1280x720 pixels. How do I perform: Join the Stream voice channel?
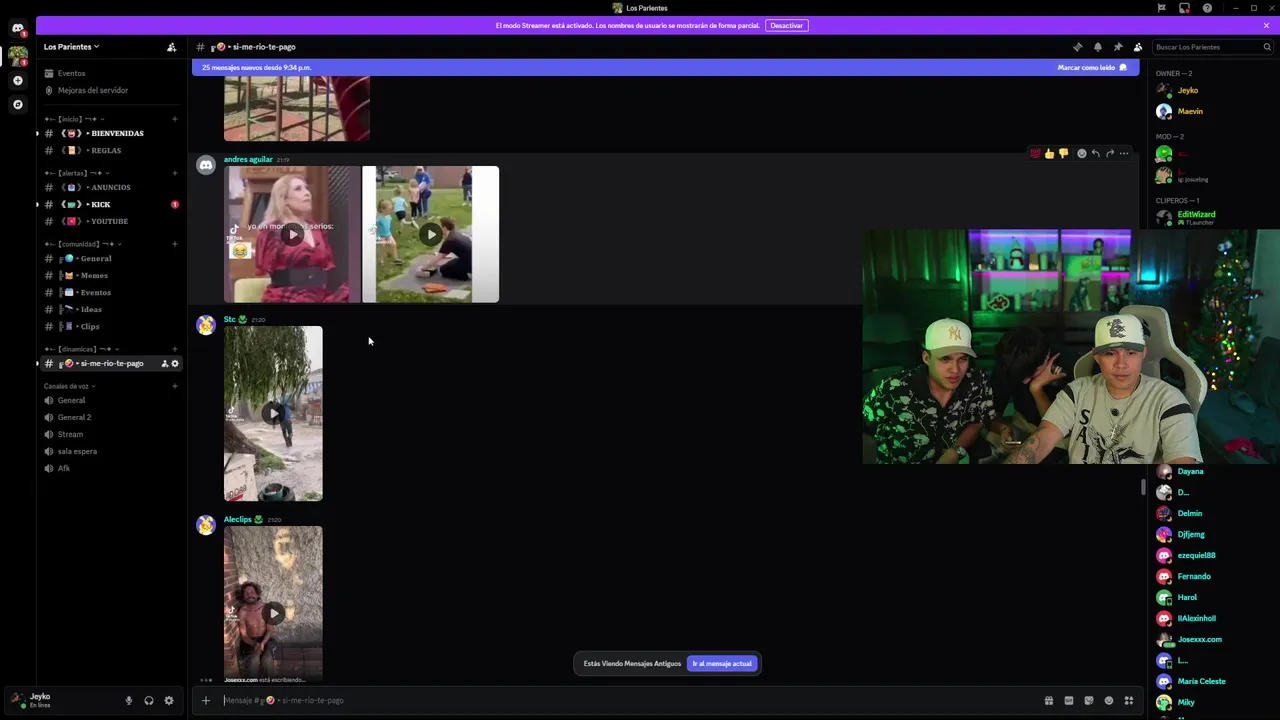click(111, 434)
